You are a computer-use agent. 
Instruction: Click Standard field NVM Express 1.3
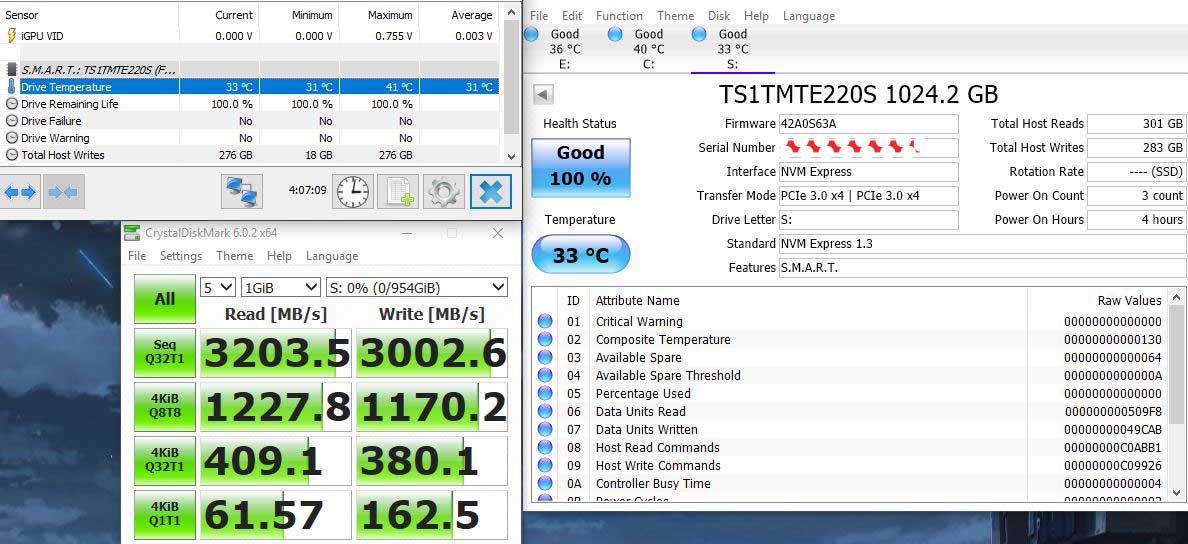[x=983, y=244]
